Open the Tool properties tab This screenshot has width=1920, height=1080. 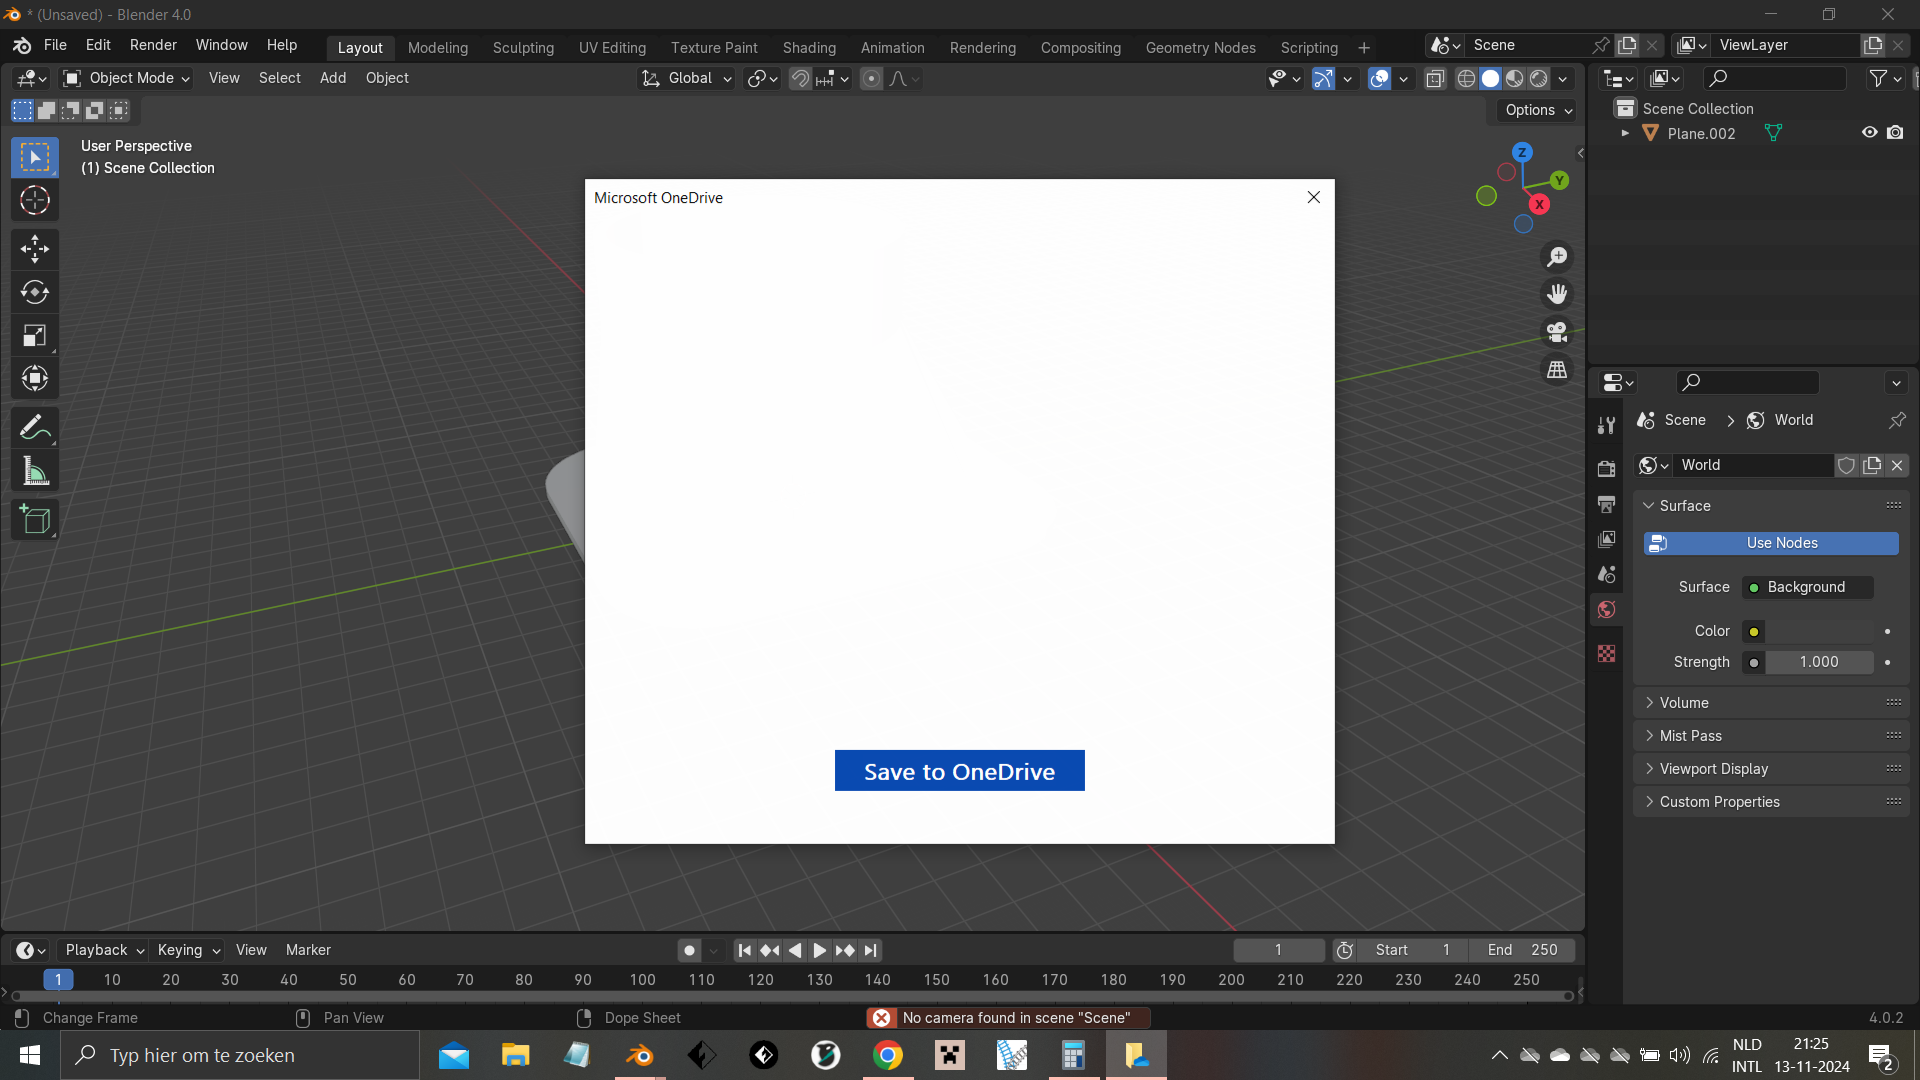[1607, 425]
